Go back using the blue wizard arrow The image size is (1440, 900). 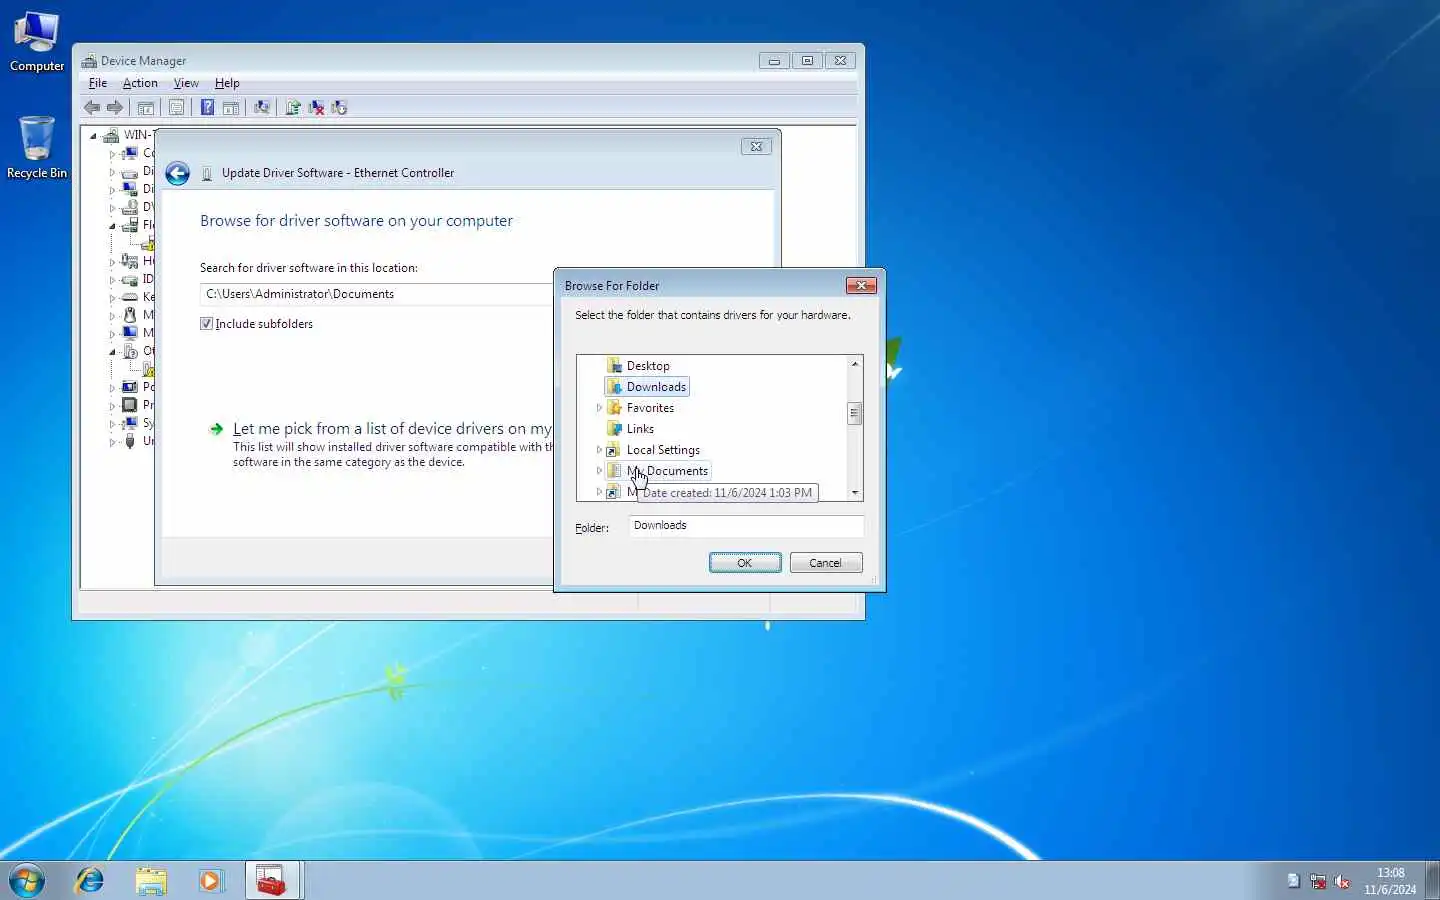[x=177, y=174]
